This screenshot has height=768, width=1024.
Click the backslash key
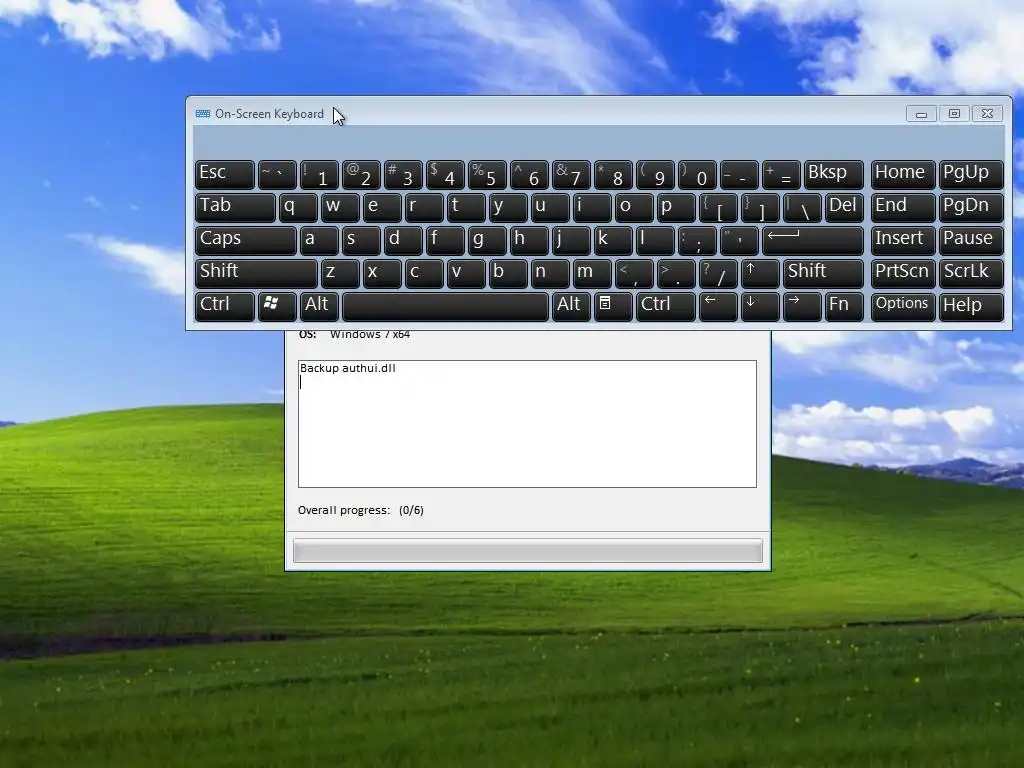point(802,207)
